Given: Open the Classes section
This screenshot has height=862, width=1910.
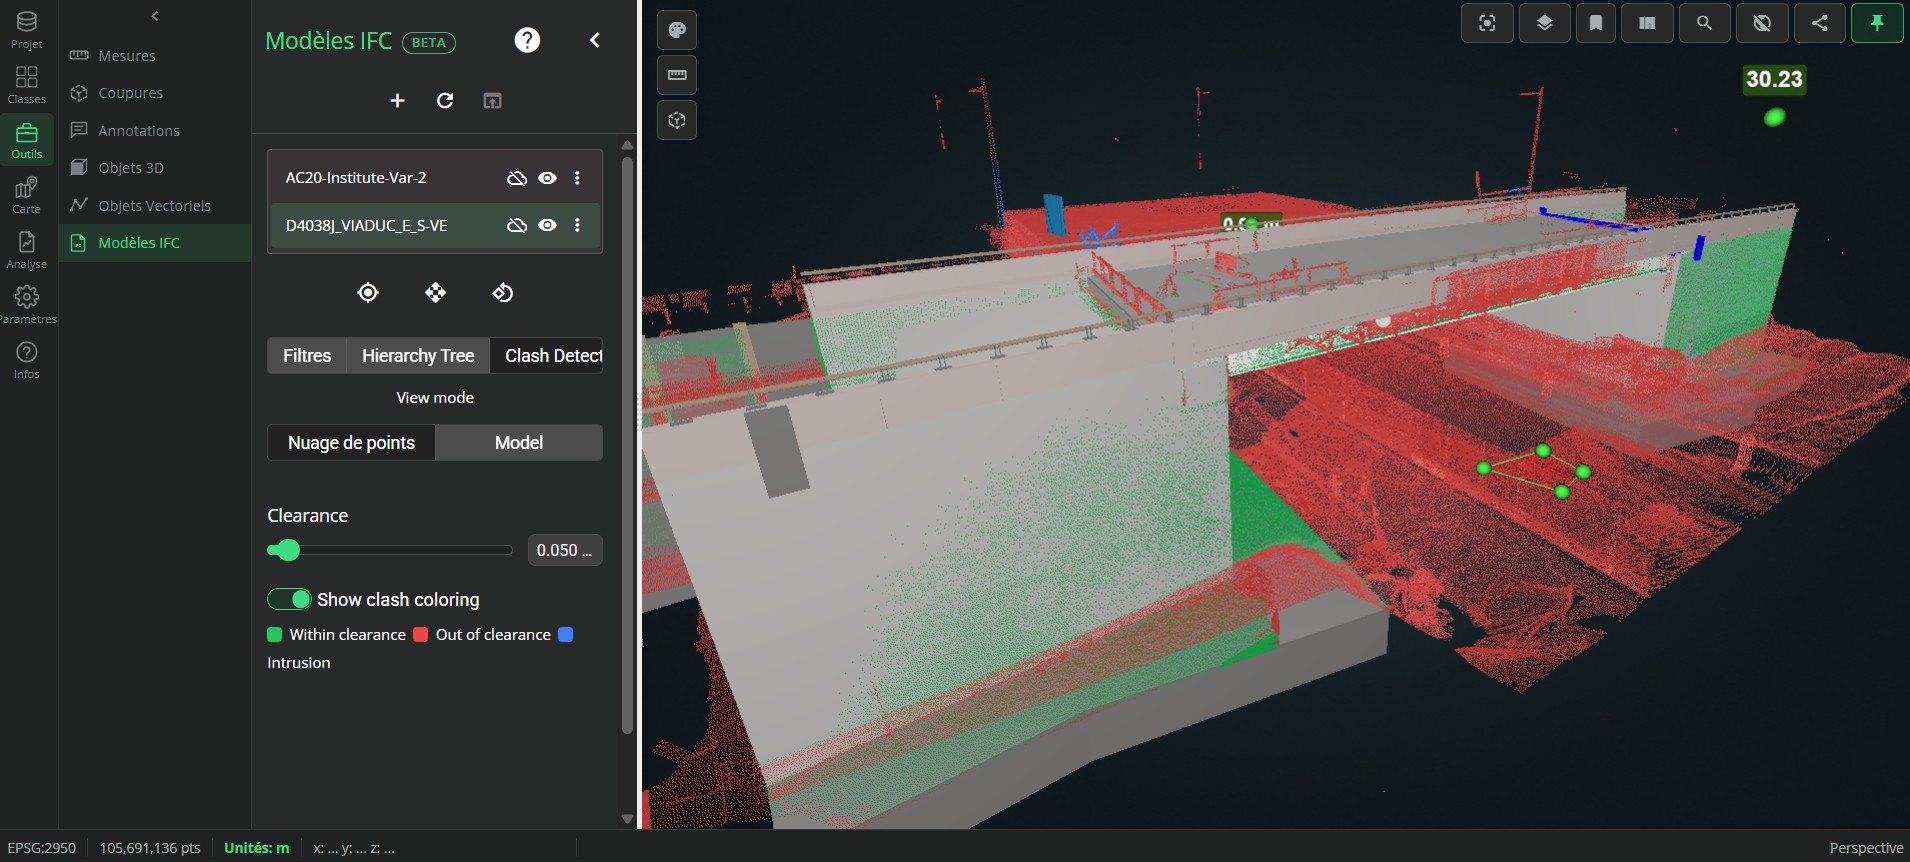Looking at the screenshot, I should pyautogui.click(x=27, y=85).
